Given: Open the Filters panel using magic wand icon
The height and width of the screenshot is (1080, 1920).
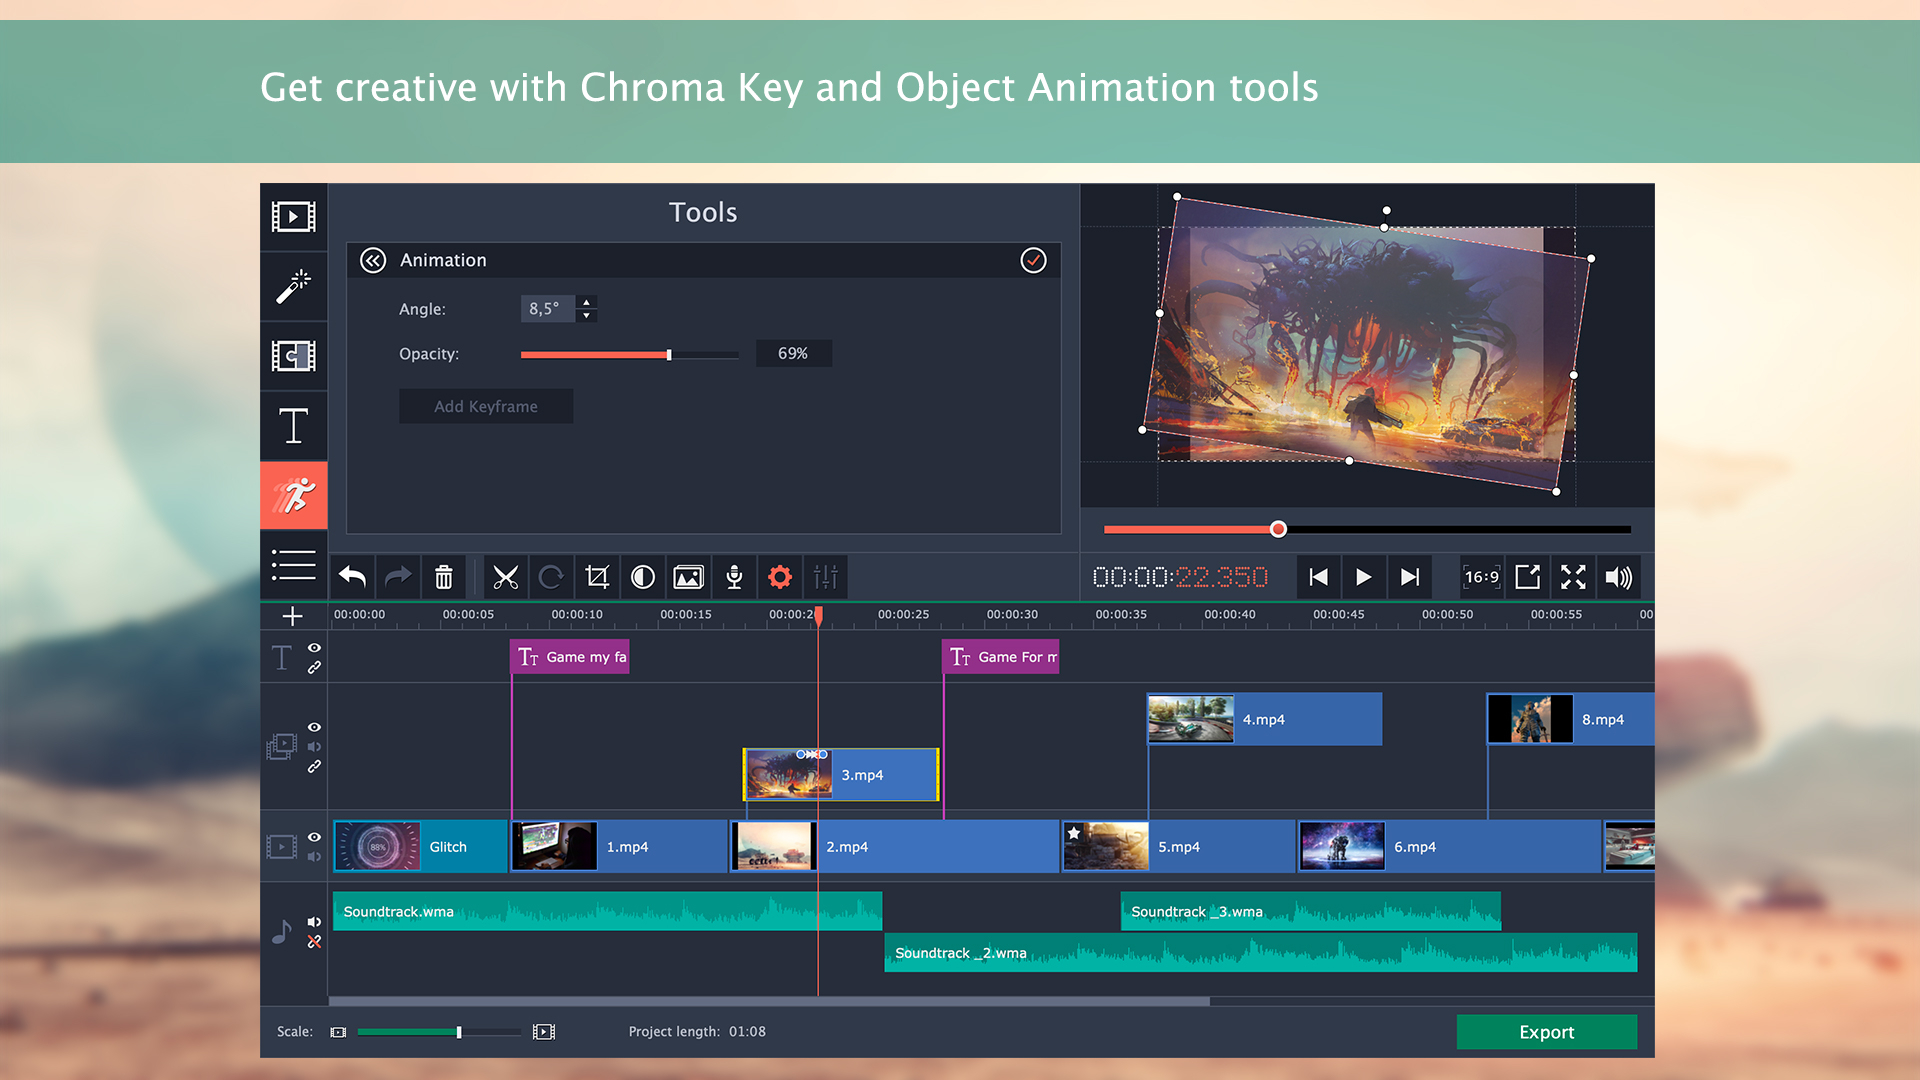Looking at the screenshot, I should click(x=293, y=287).
